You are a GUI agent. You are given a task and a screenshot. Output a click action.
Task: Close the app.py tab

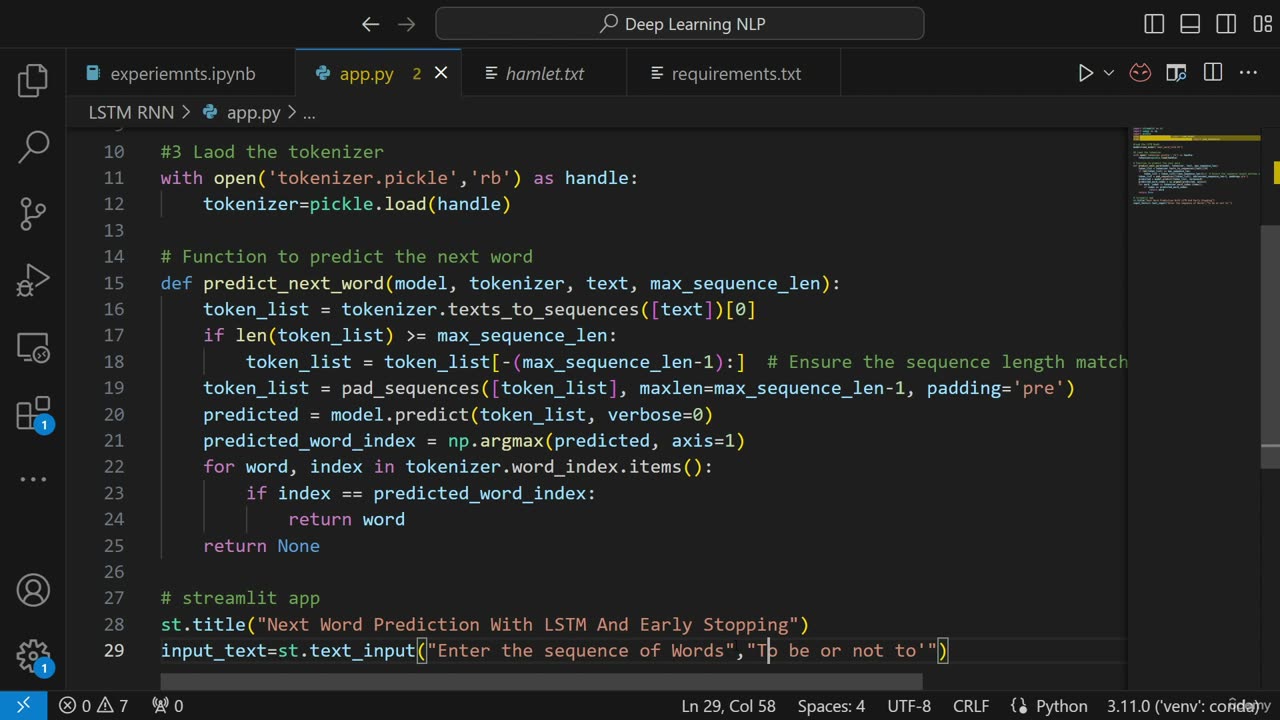pyautogui.click(x=441, y=73)
